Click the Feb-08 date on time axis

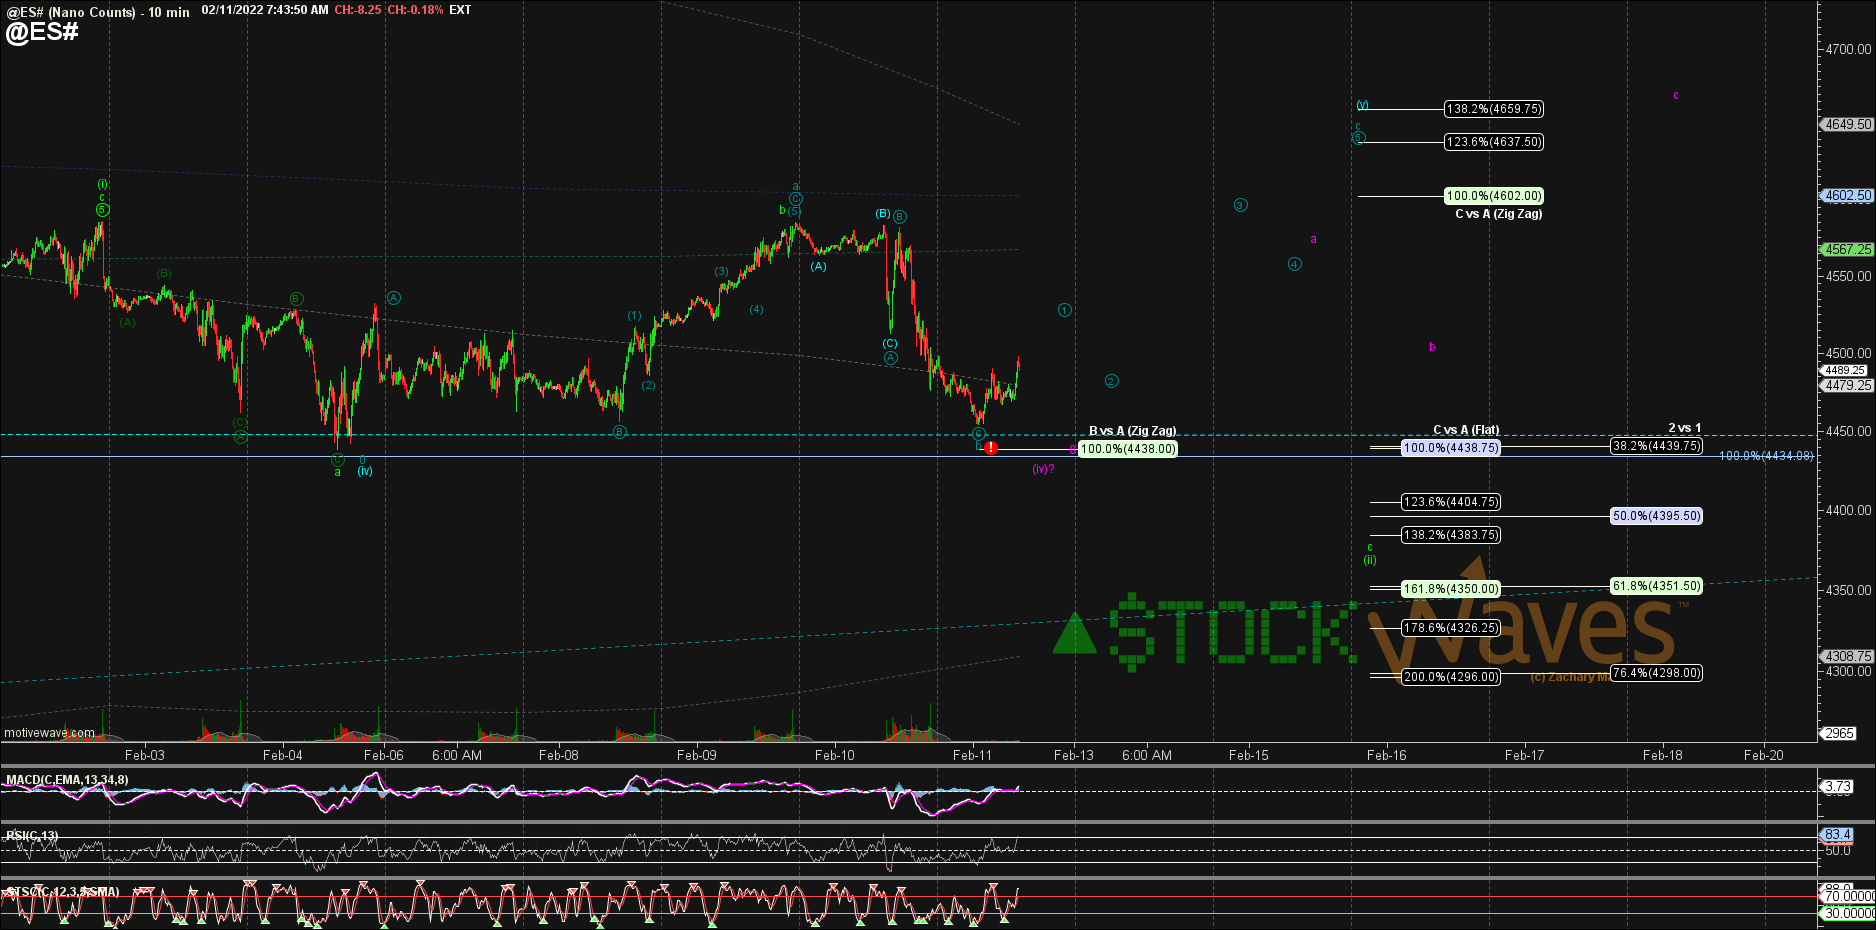pos(558,755)
